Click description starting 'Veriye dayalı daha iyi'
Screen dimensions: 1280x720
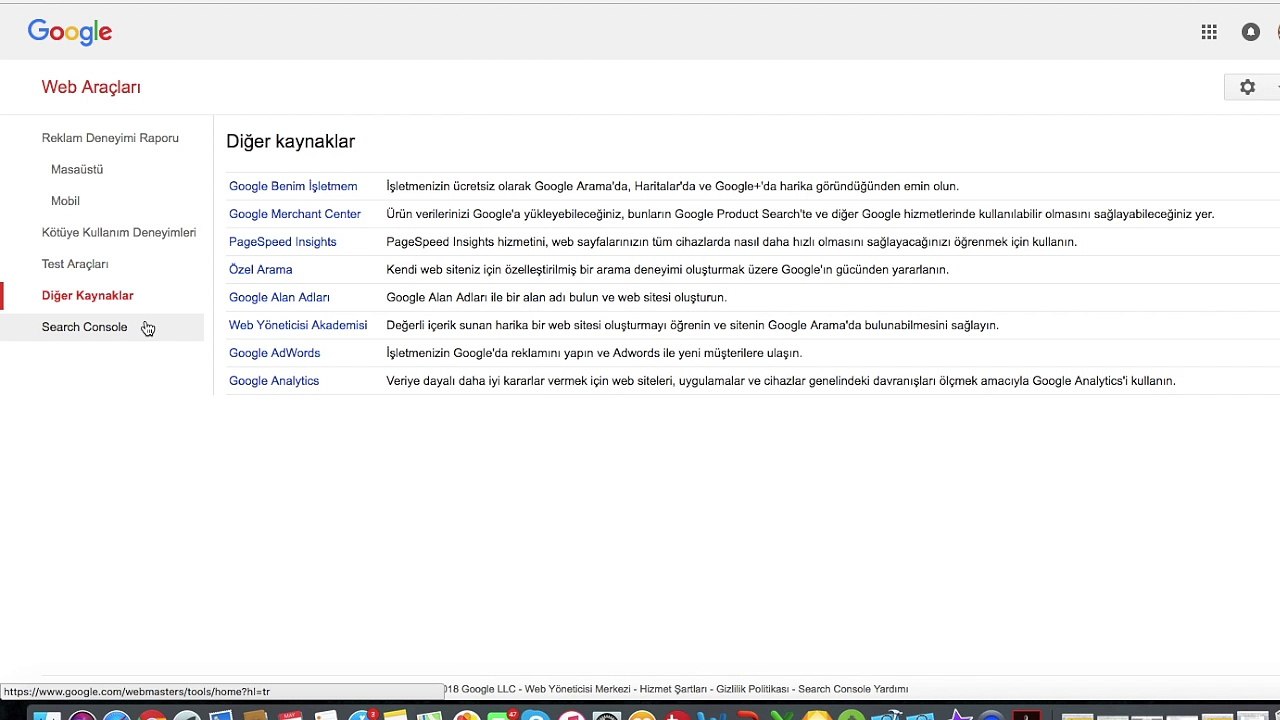pyautogui.click(x=780, y=381)
